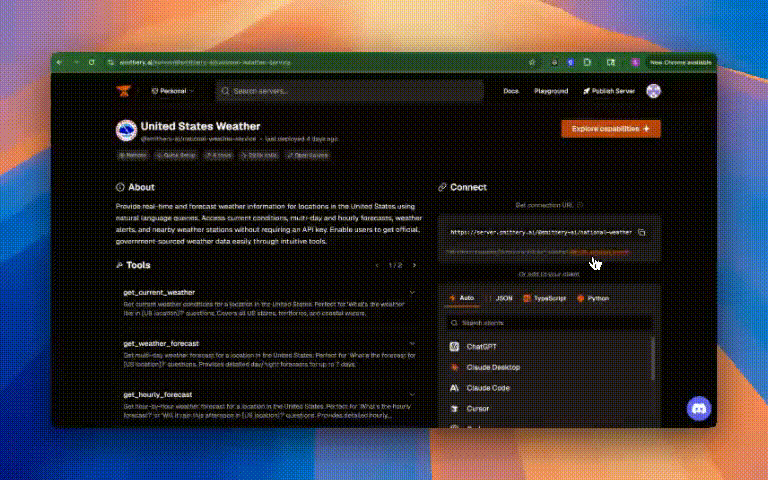The image size is (768, 480).
Task: Bookmark this page with the star icon
Action: (x=532, y=63)
